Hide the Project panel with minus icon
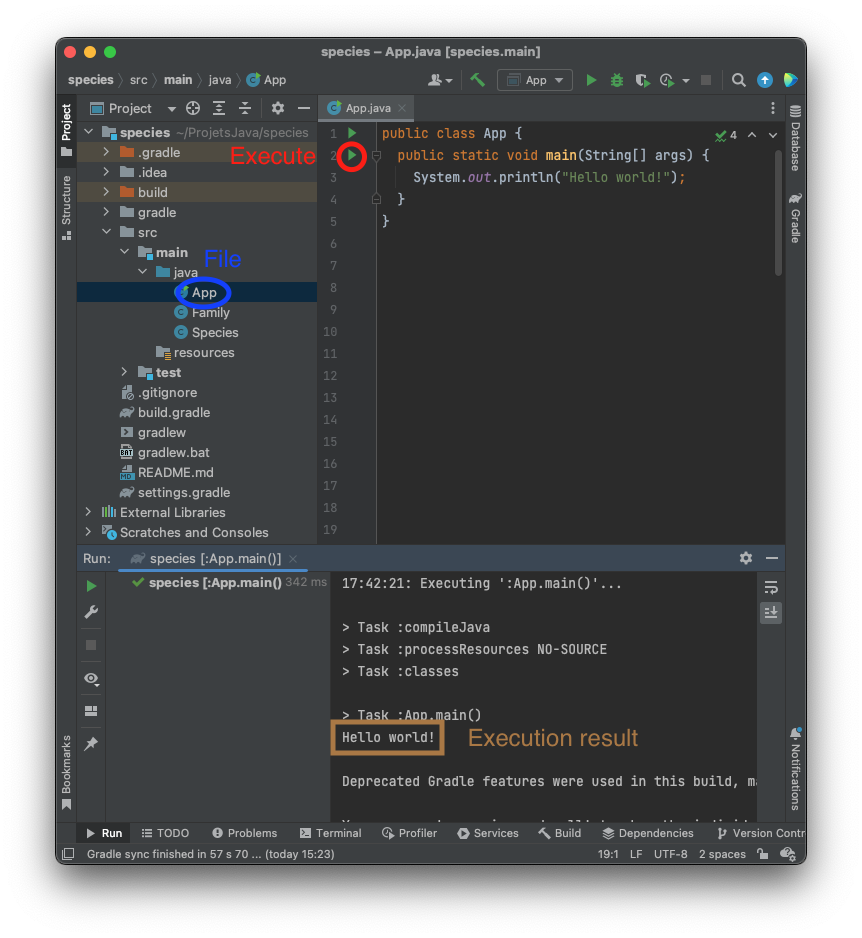 [304, 108]
